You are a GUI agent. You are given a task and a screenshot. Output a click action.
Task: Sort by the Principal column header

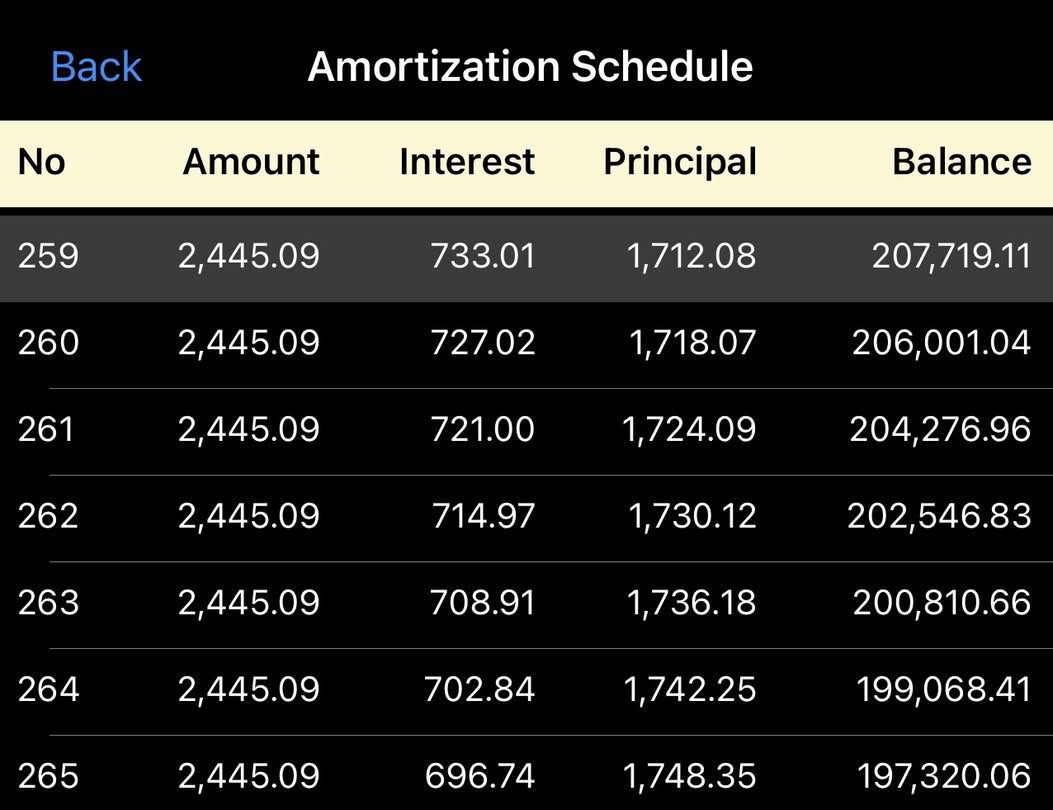[679, 161]
